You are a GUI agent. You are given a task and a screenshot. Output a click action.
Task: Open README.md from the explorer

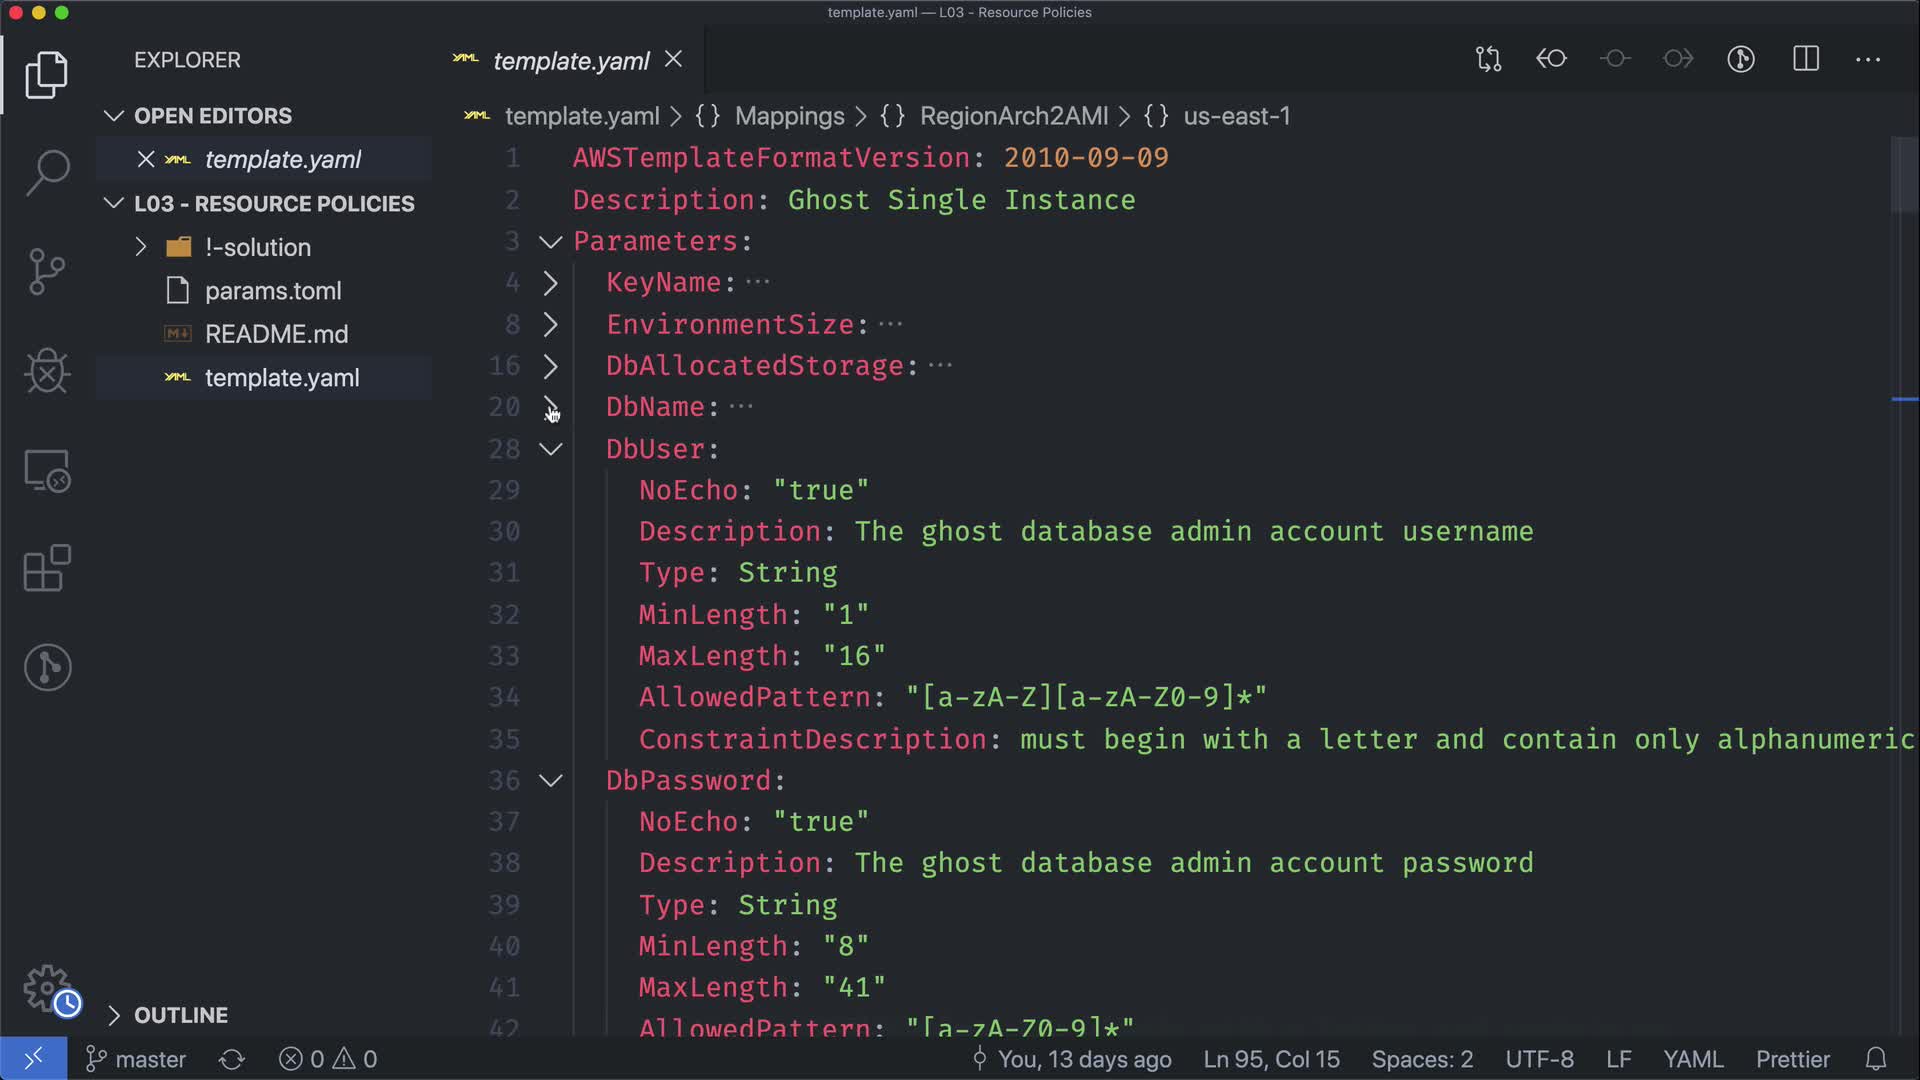pyautogui.click(x=276, y=334)
